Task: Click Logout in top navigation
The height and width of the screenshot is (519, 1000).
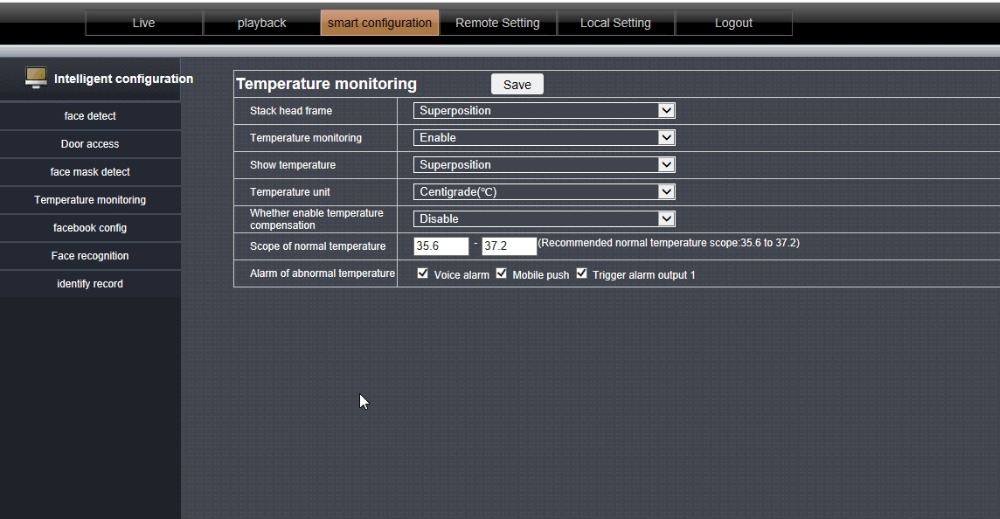Action: 733,23
